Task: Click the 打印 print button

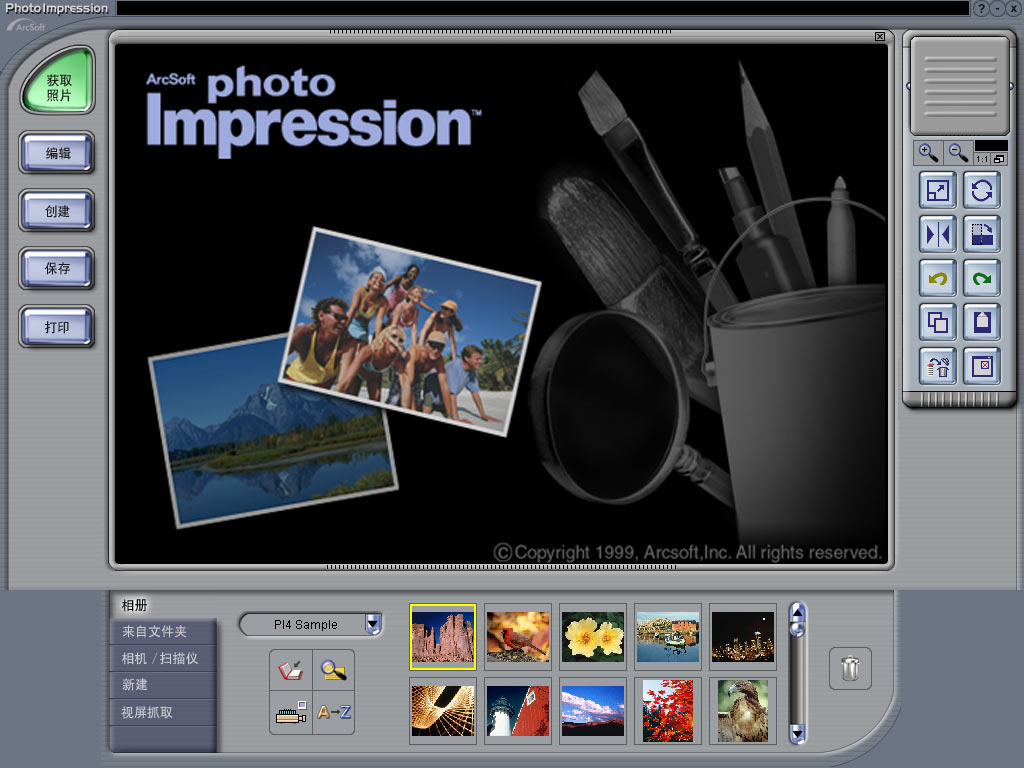Action: pos(57,327)
